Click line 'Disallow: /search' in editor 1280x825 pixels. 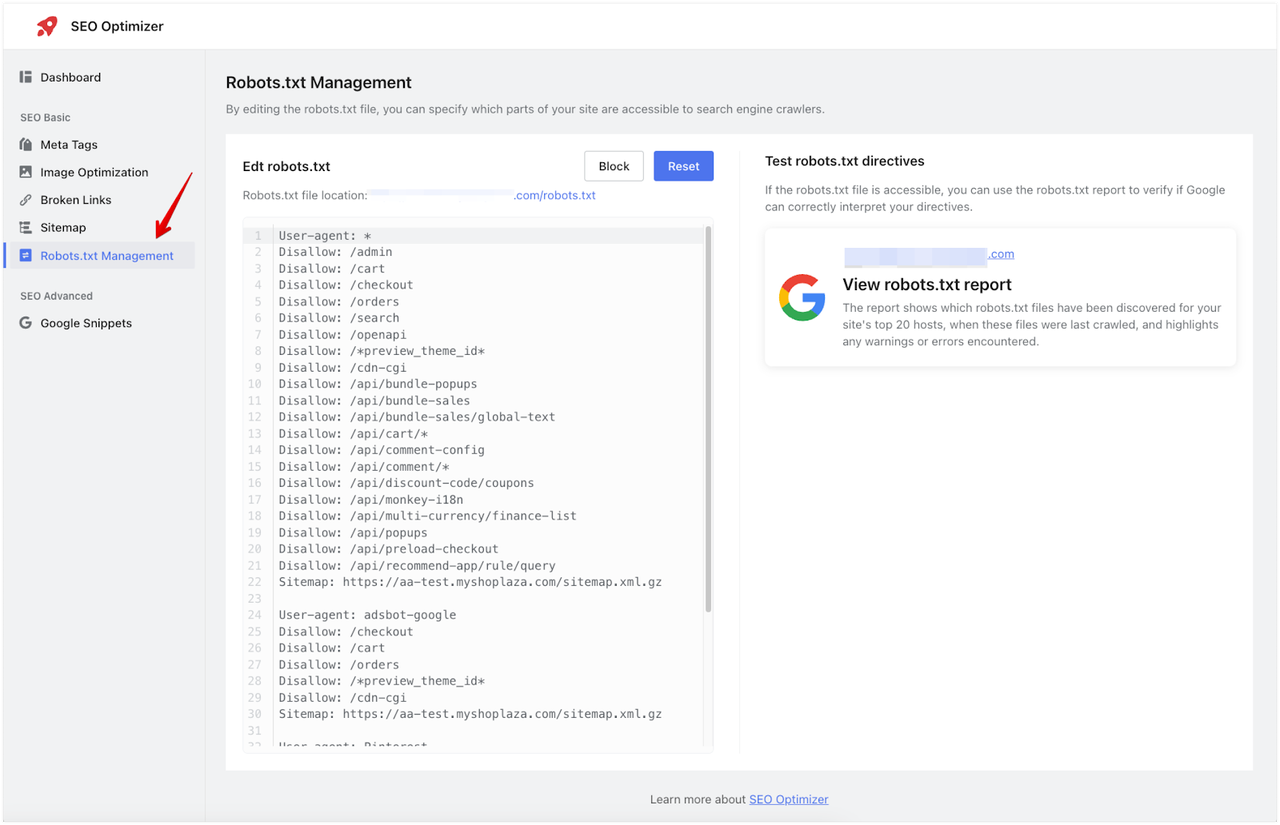click(x=339, y=318)
